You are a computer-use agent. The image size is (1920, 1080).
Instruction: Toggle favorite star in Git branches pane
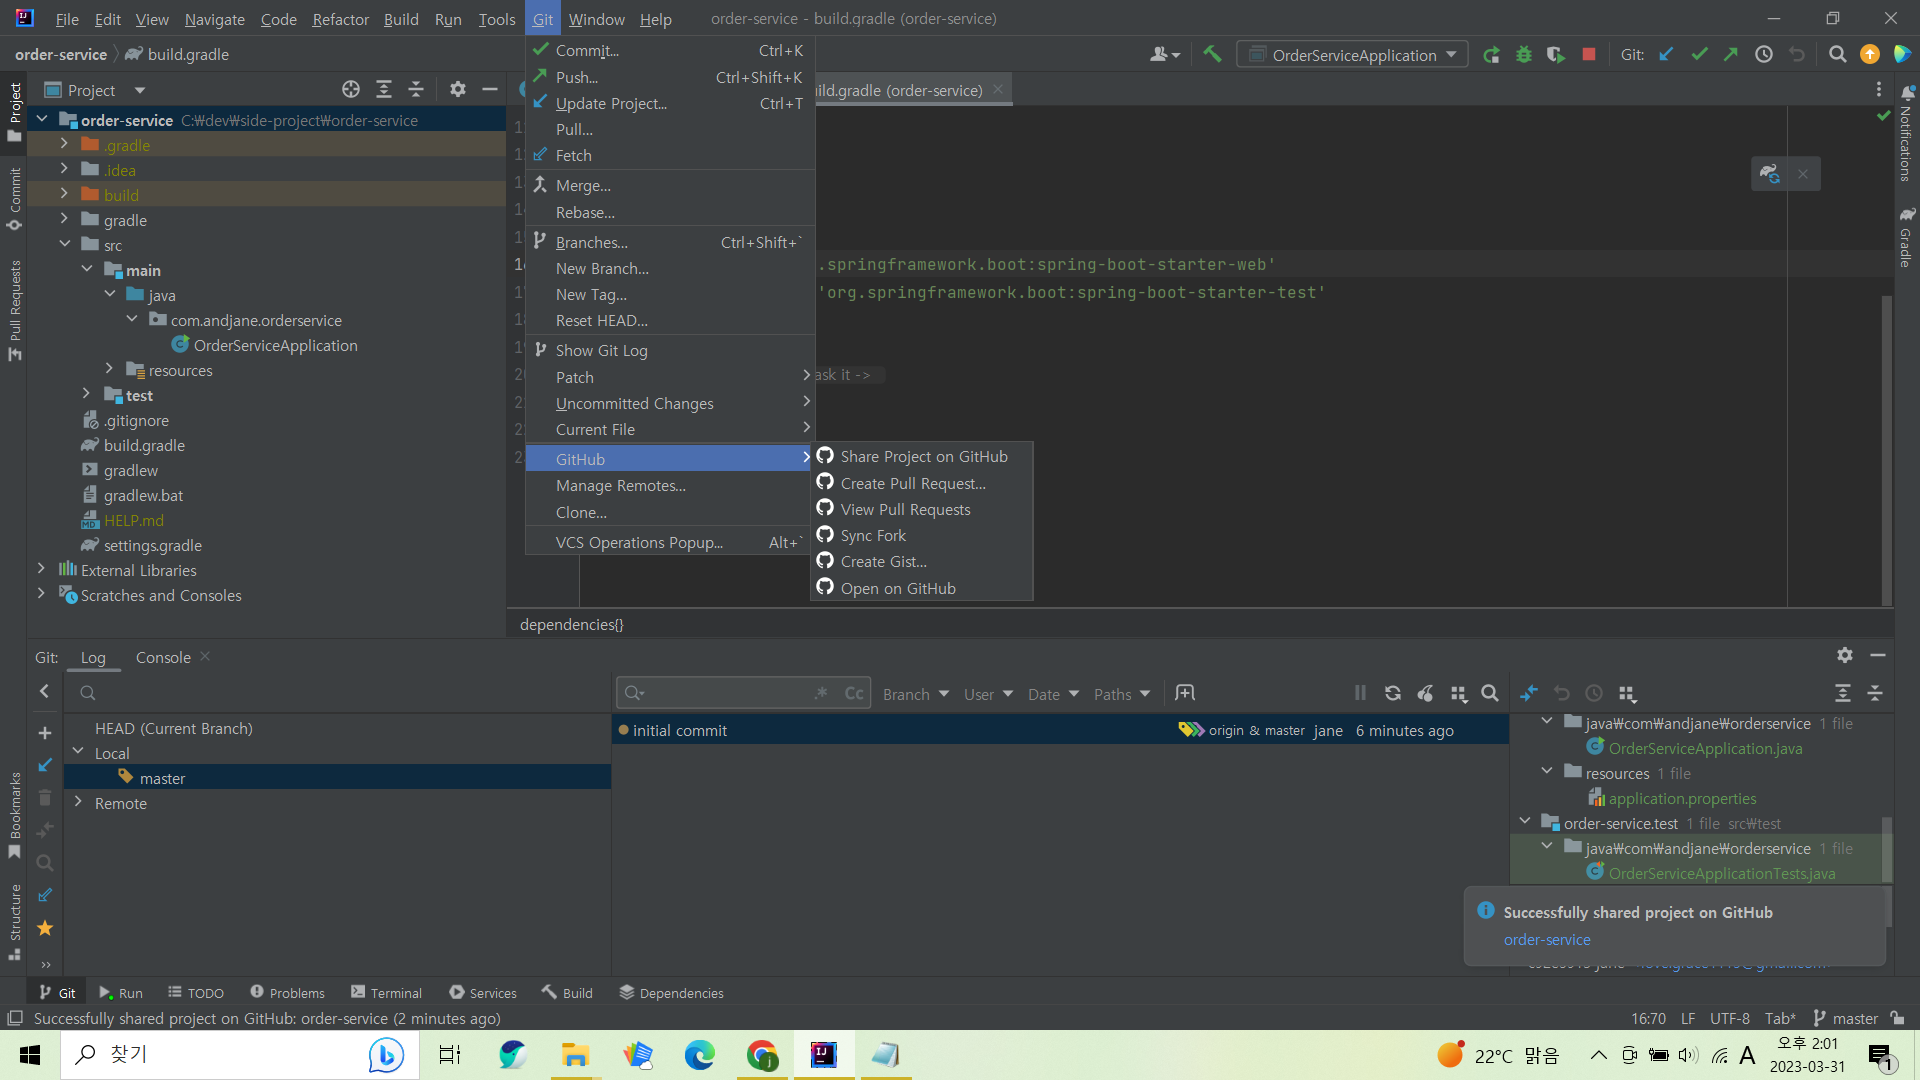coord(45,928)
